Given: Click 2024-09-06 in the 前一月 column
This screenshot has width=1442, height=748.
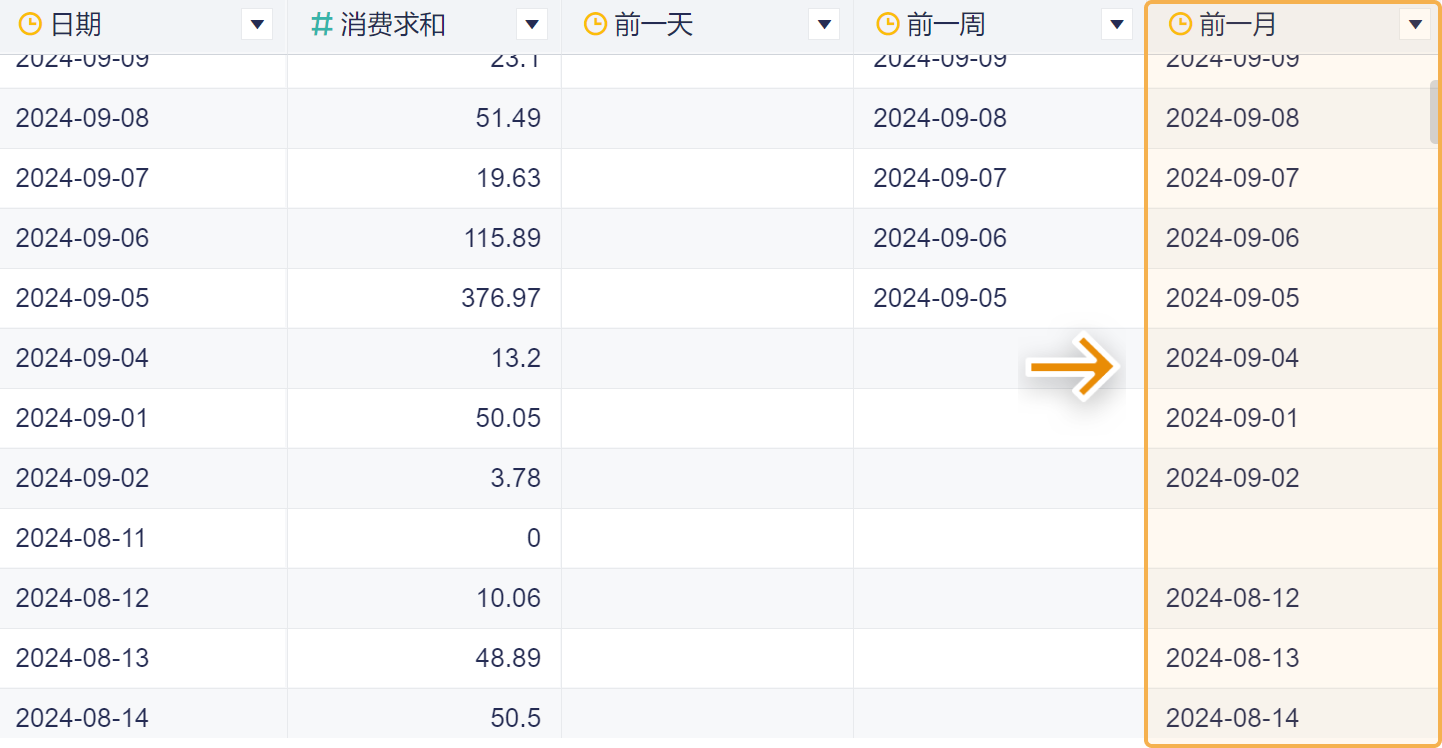Looking at the screenshot, I should [1233, 238].
